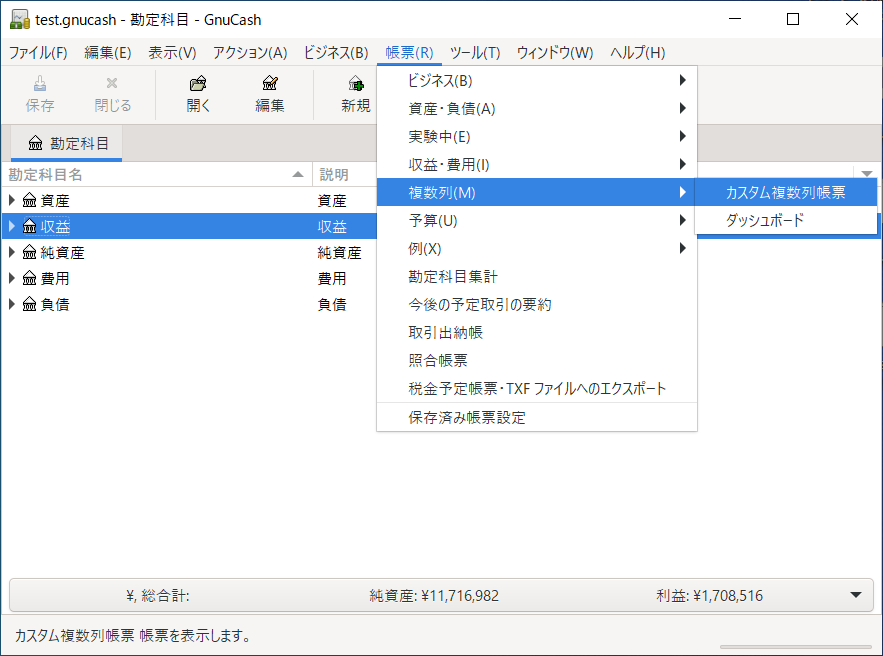
Task: Choose カスタム複数列帳票 from submenu
Action: tap(786, 192)
